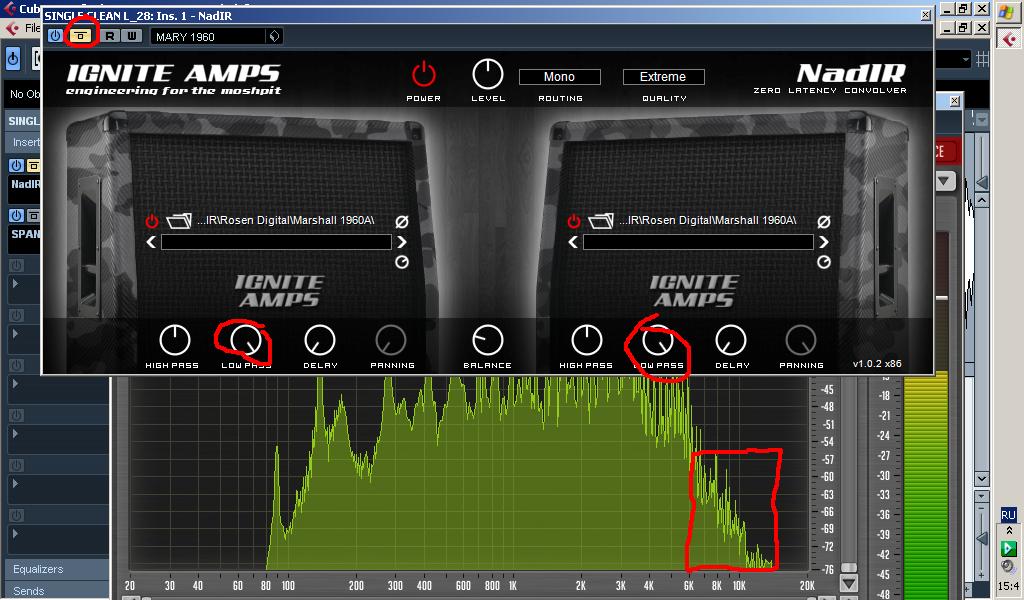The height and width of the screenshot is (600, 1024).
Task: Click the preset browser icon beside MARY 1960
Action: click(x=274, y=37)
